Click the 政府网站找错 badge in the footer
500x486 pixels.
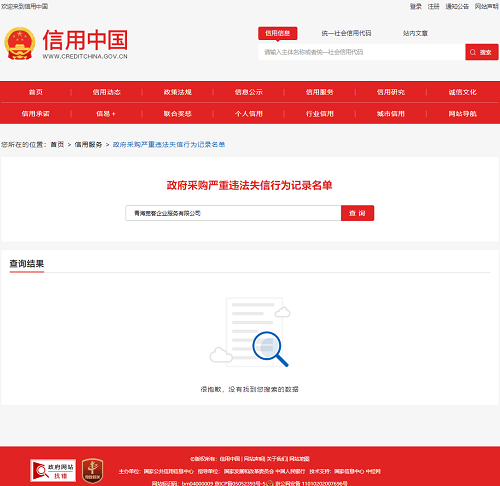coord(53,470)
